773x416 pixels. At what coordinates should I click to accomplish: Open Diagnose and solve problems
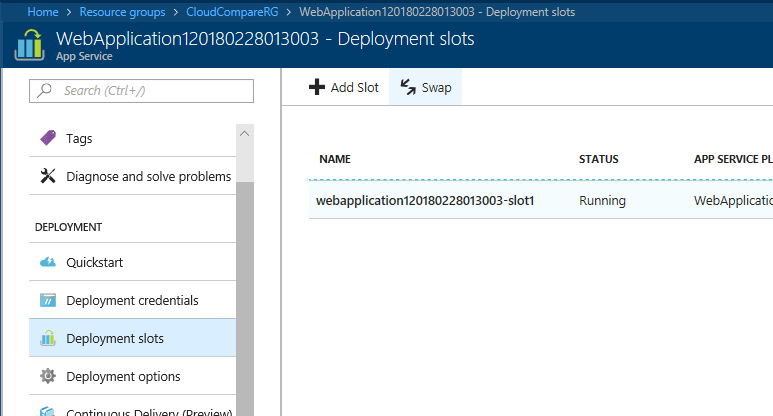[x=133, y=176]
